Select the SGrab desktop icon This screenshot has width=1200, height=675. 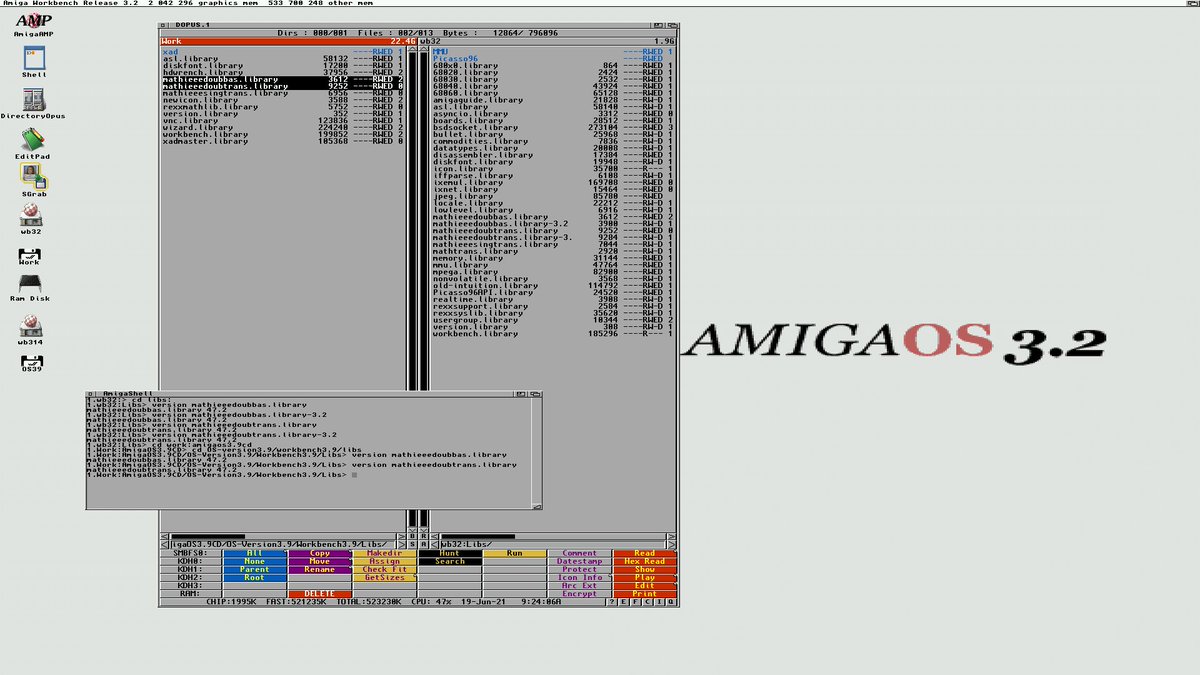[x=34, y=180]
